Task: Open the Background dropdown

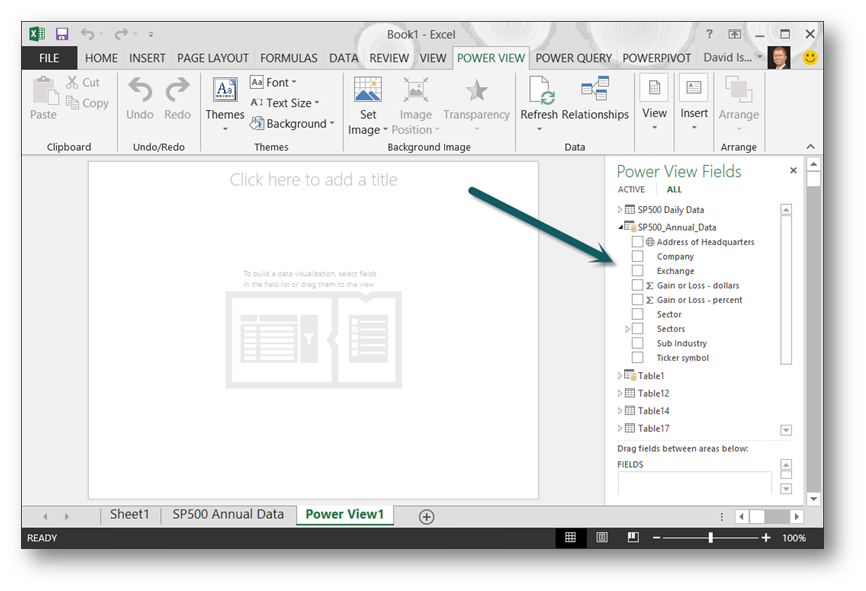Action: click(x=292, y=123)
